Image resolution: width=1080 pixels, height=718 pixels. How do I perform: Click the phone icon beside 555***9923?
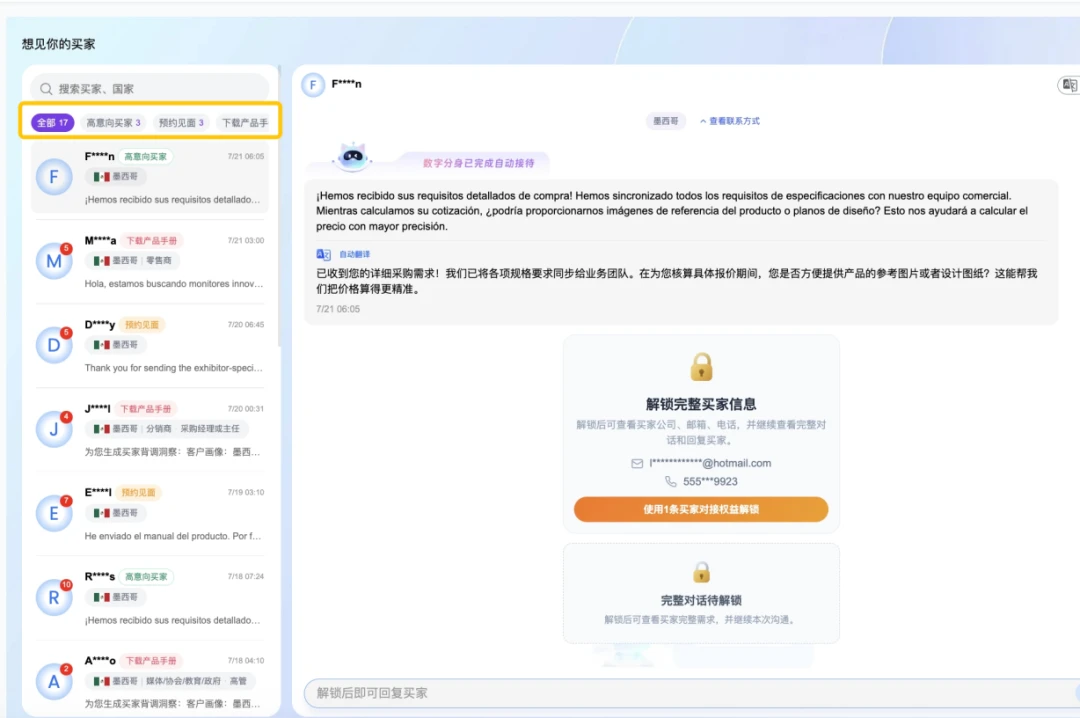(670, 482)
